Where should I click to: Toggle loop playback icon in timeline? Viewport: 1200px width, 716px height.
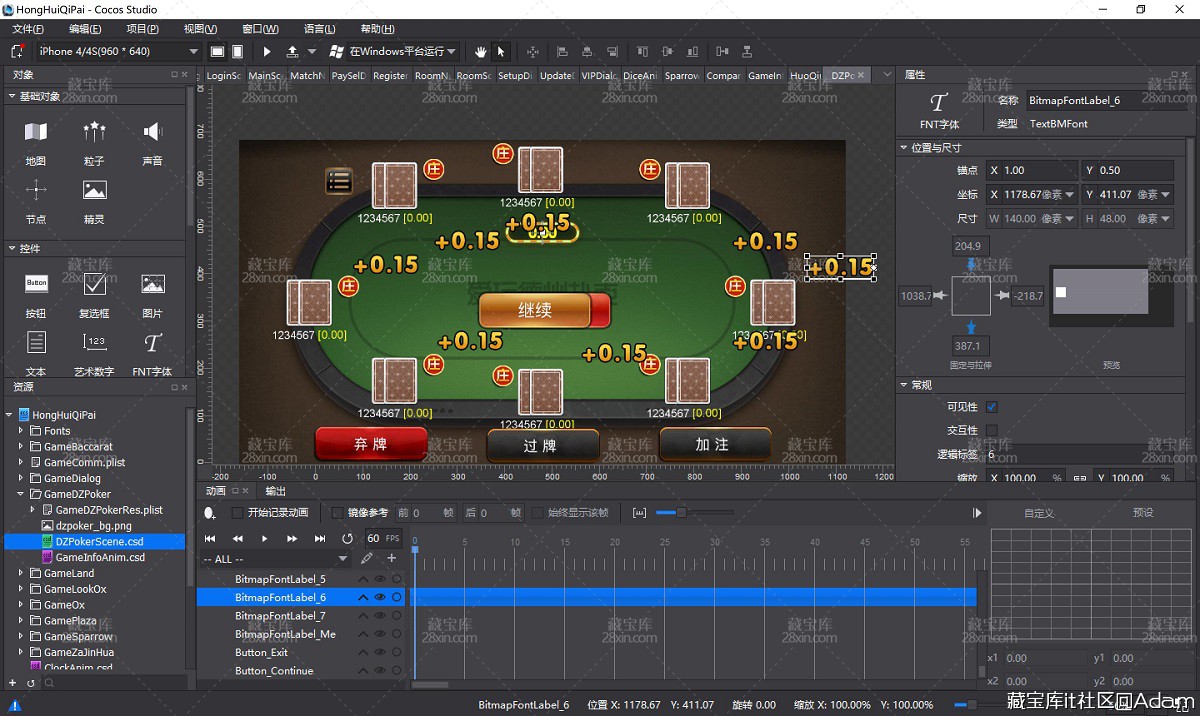[x=347, y=539]
